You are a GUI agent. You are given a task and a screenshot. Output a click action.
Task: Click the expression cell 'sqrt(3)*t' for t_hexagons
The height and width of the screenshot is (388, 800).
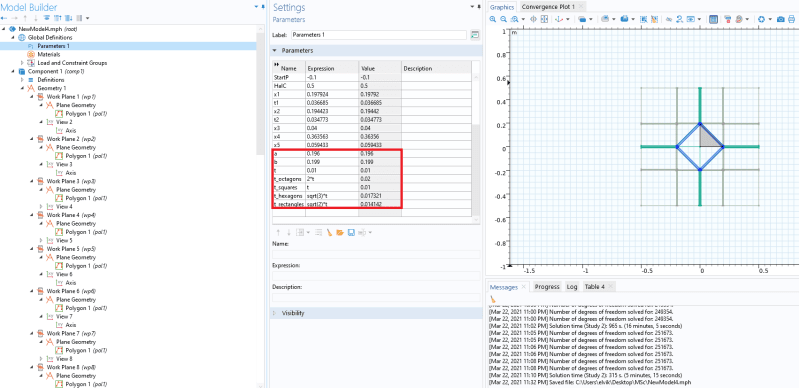click(332, 196)
